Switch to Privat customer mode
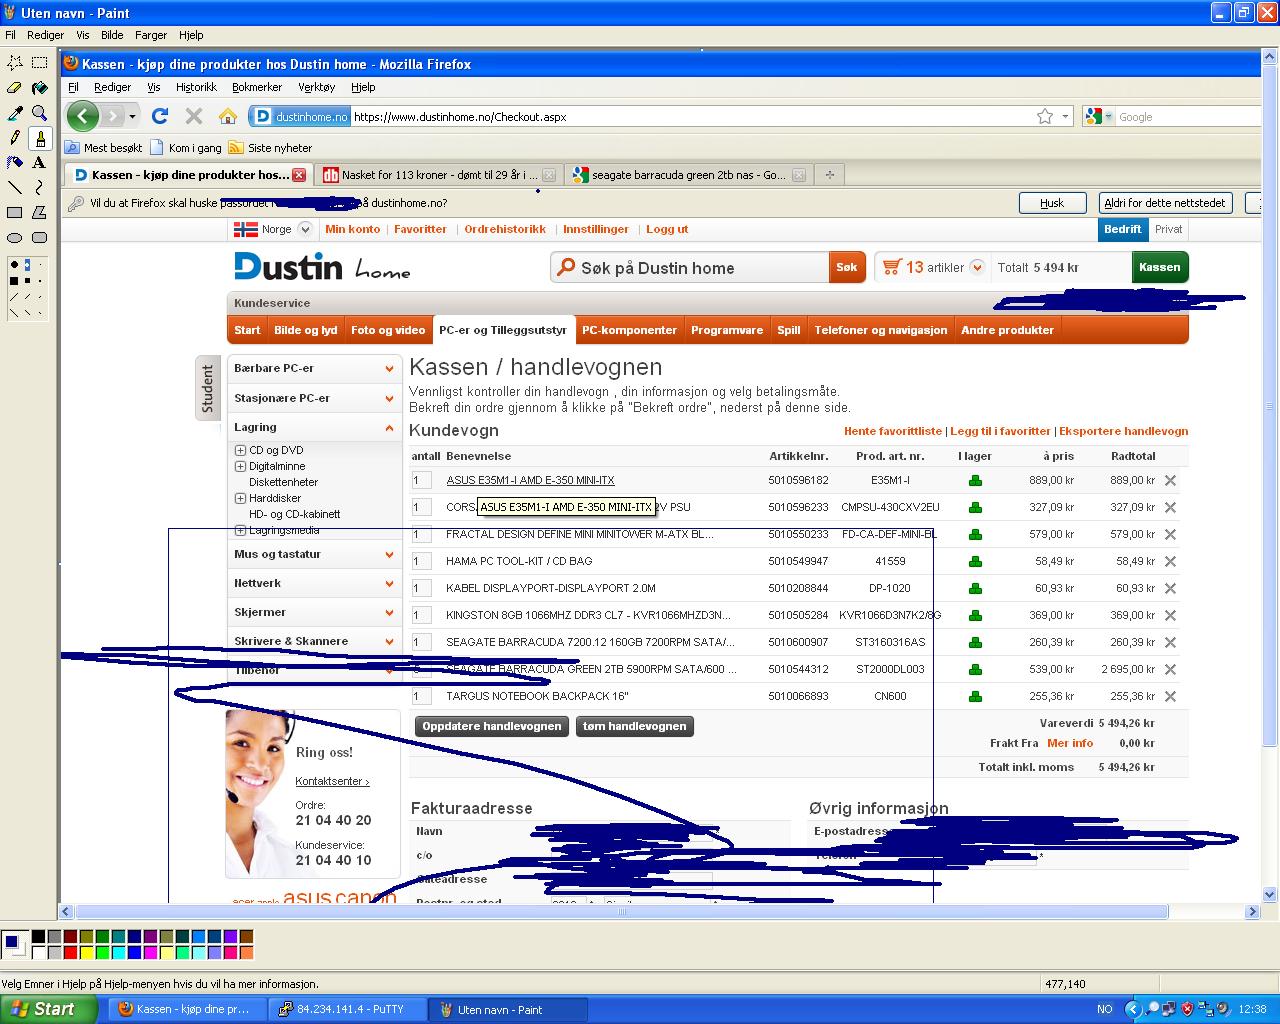The height and width of the screenshot is (1024, 1280). coord(1168,229)
